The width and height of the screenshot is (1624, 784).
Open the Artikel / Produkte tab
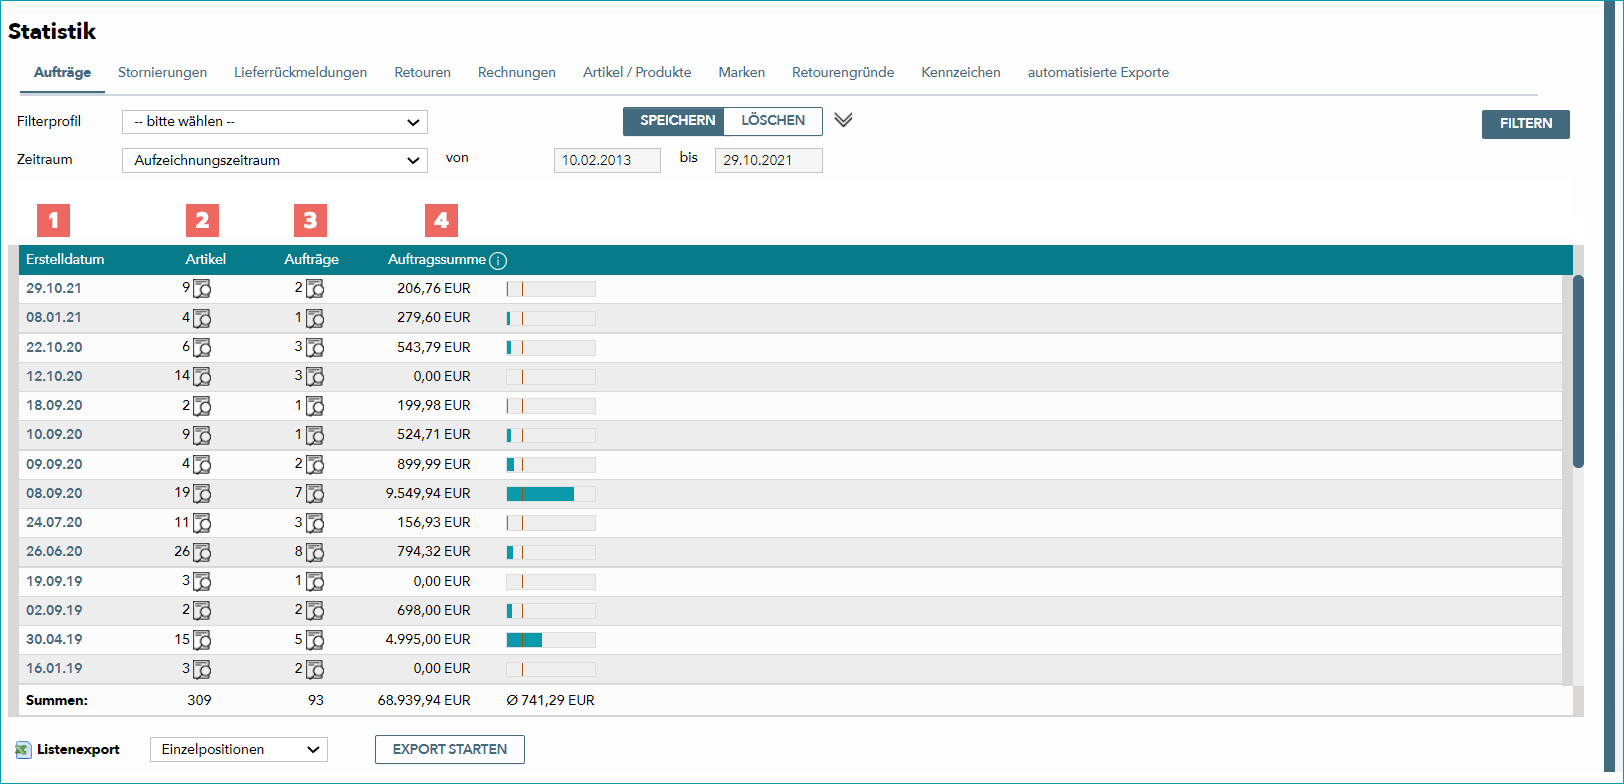[x=637, y=72]
